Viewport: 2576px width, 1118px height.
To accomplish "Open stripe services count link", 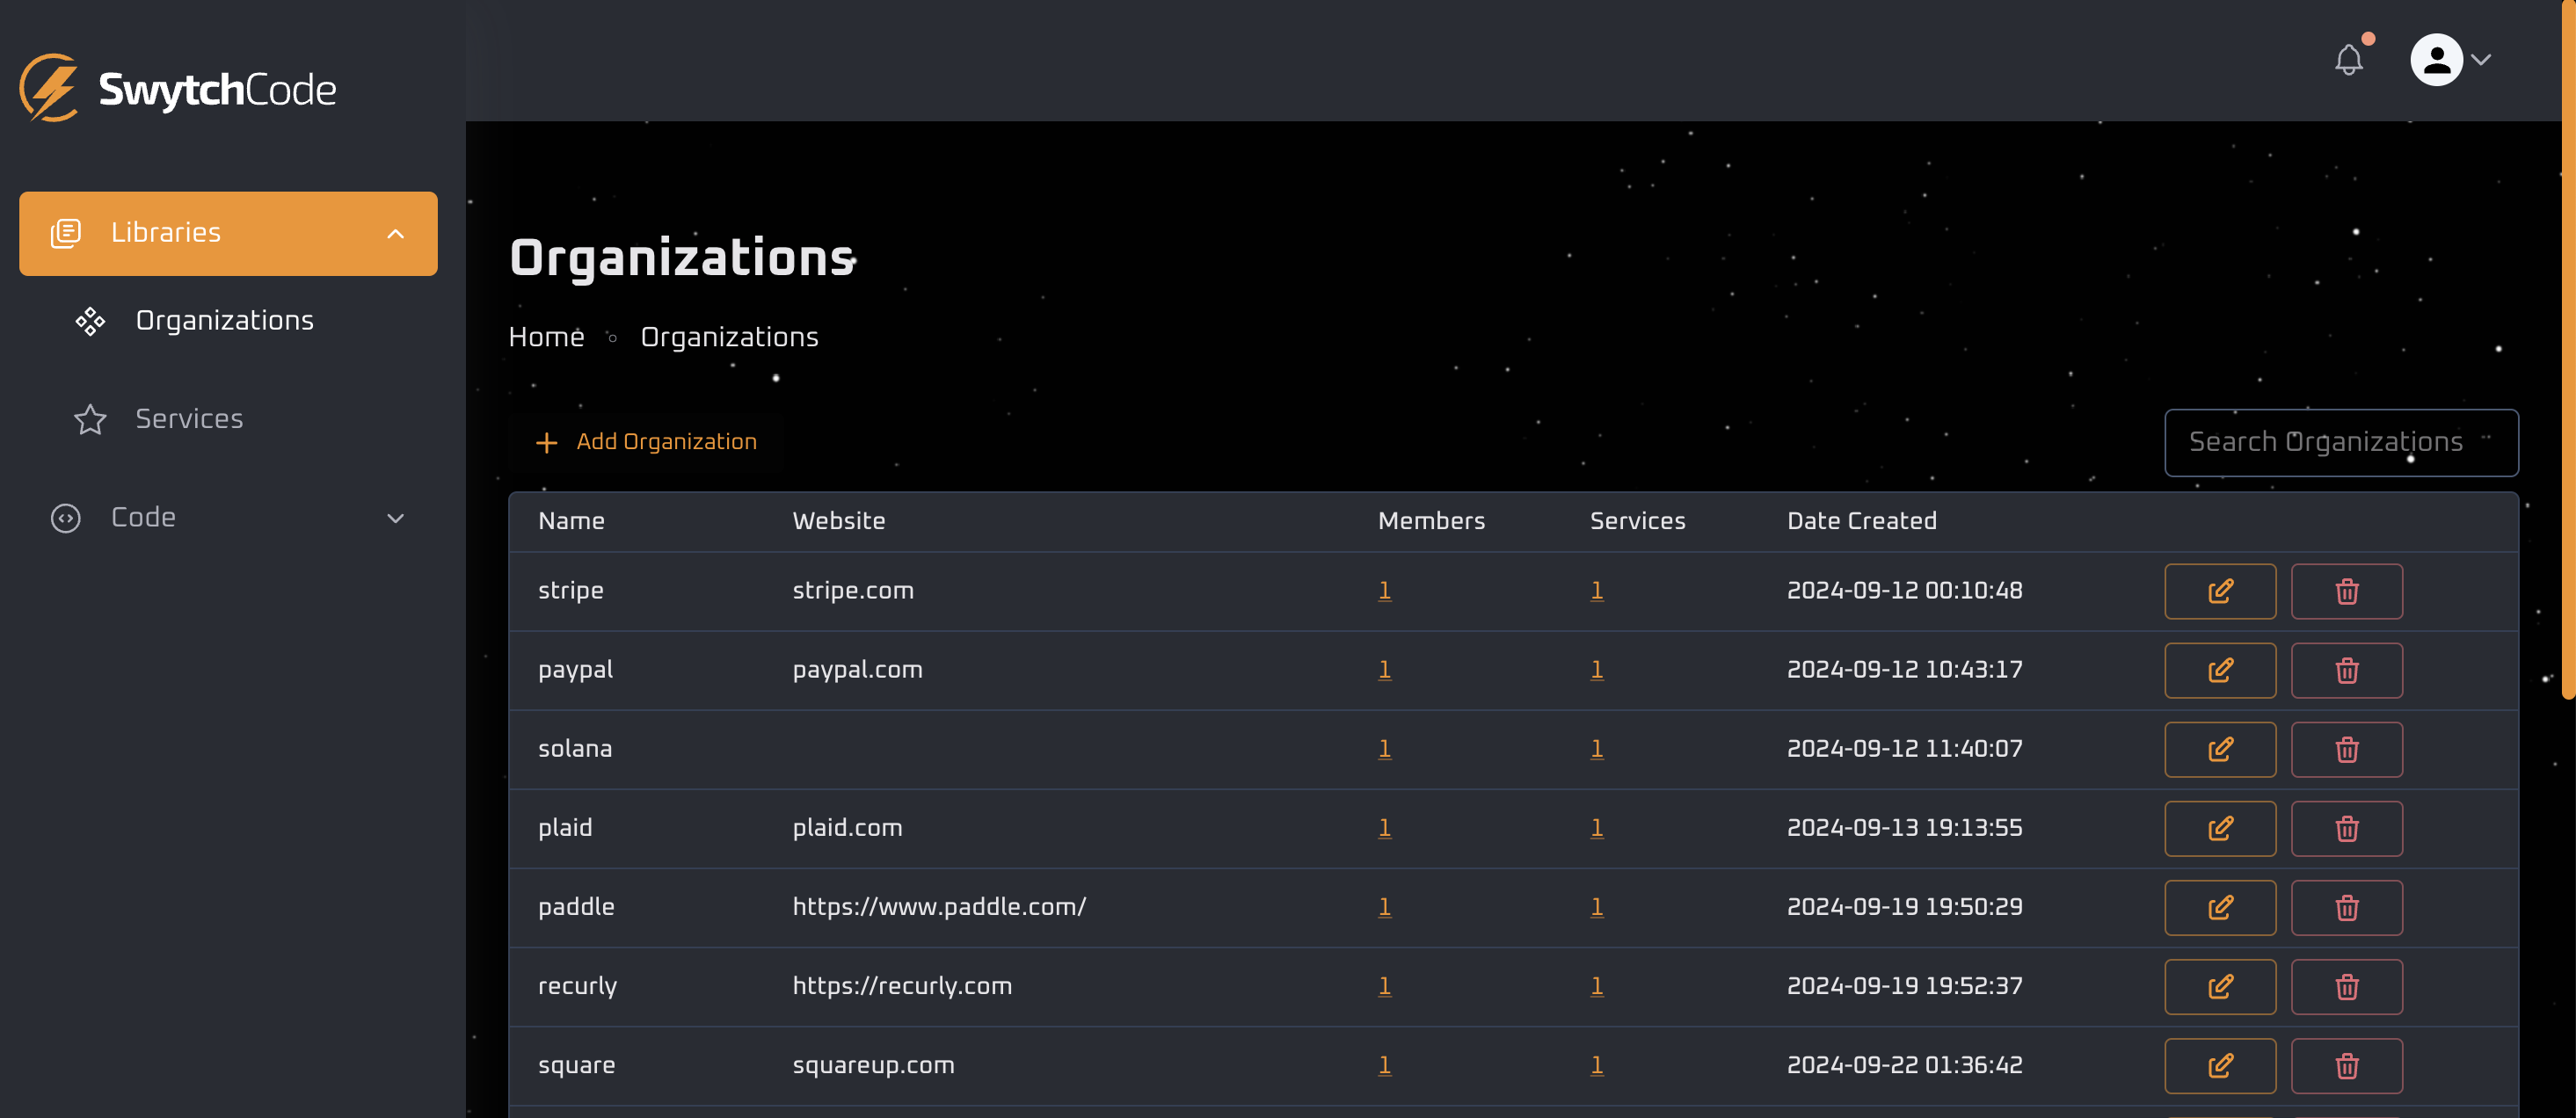I will point(1597,590).
